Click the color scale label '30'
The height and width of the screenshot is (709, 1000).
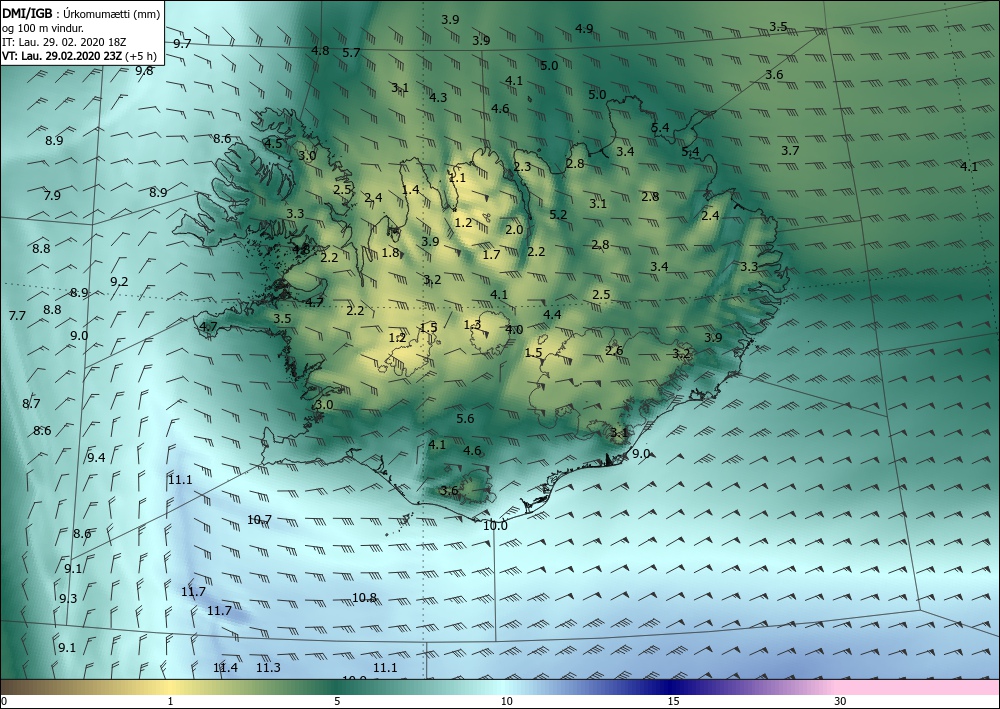[841, 701]
